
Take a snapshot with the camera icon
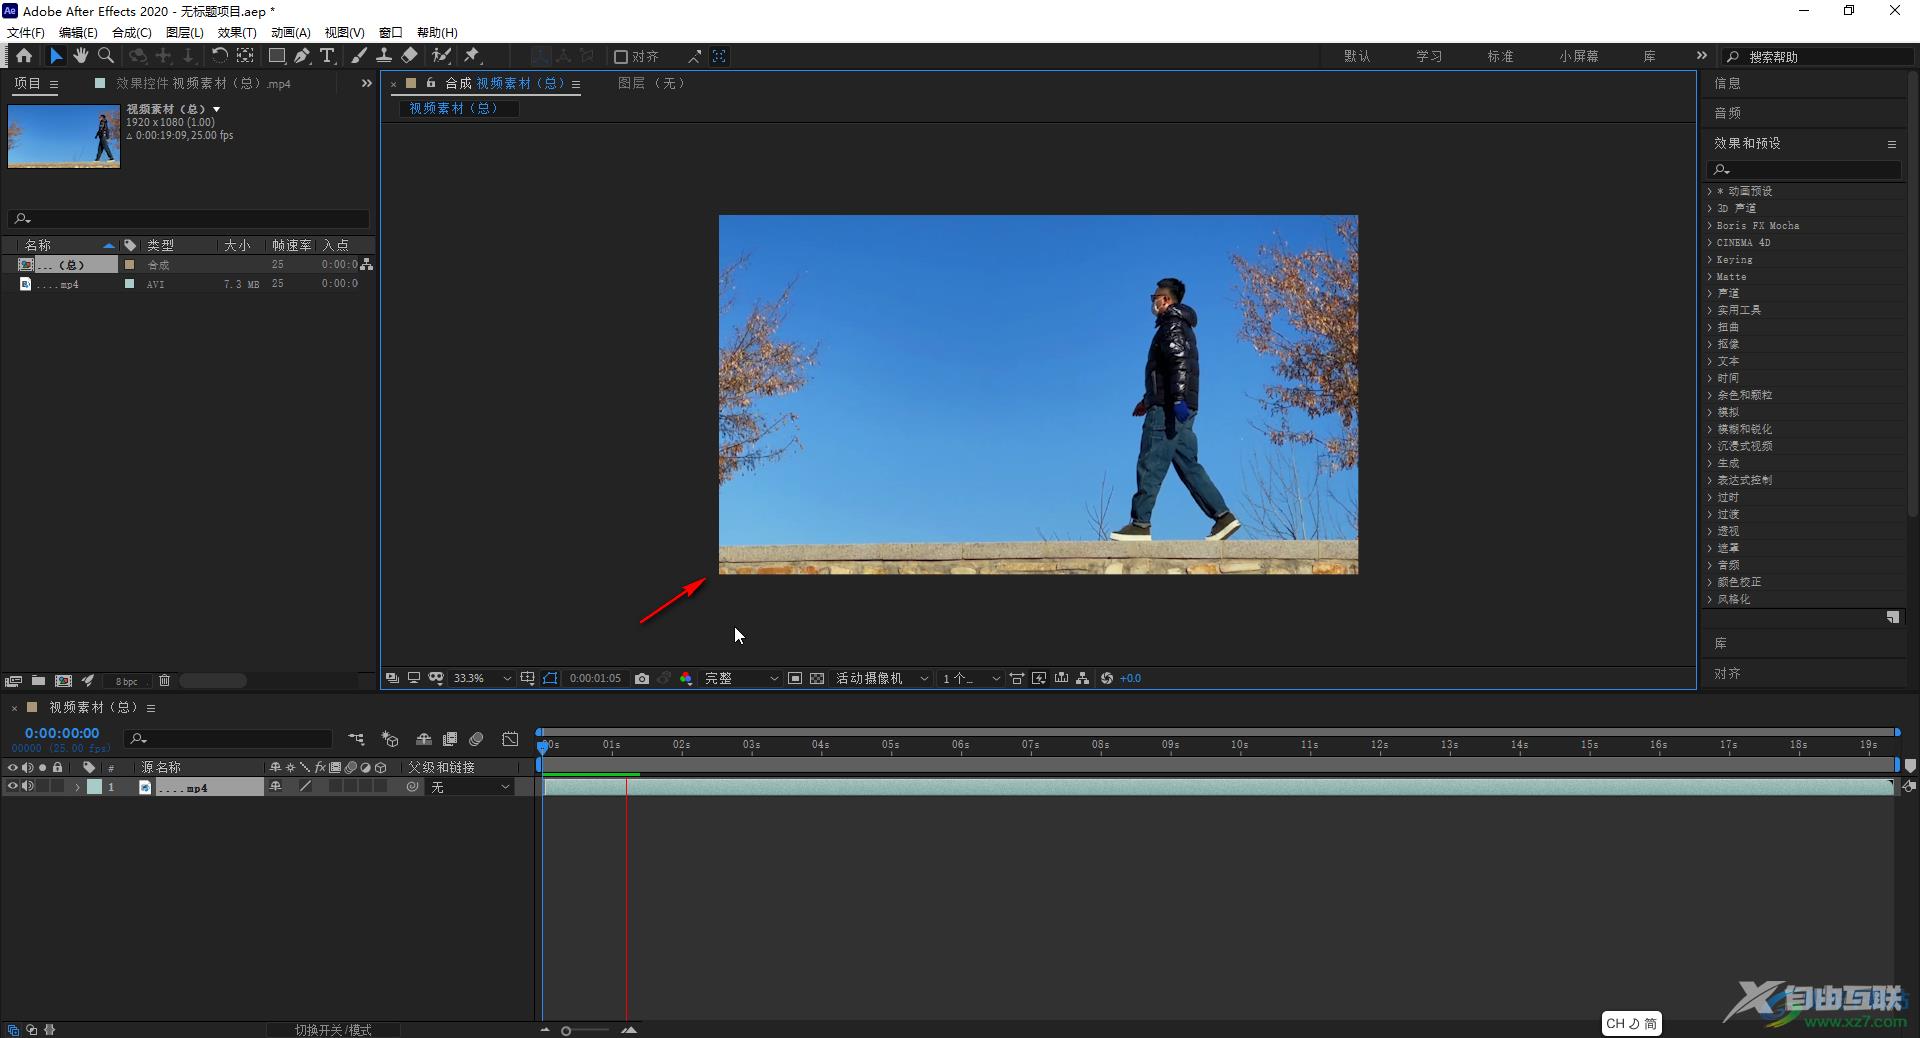point(642,678)
